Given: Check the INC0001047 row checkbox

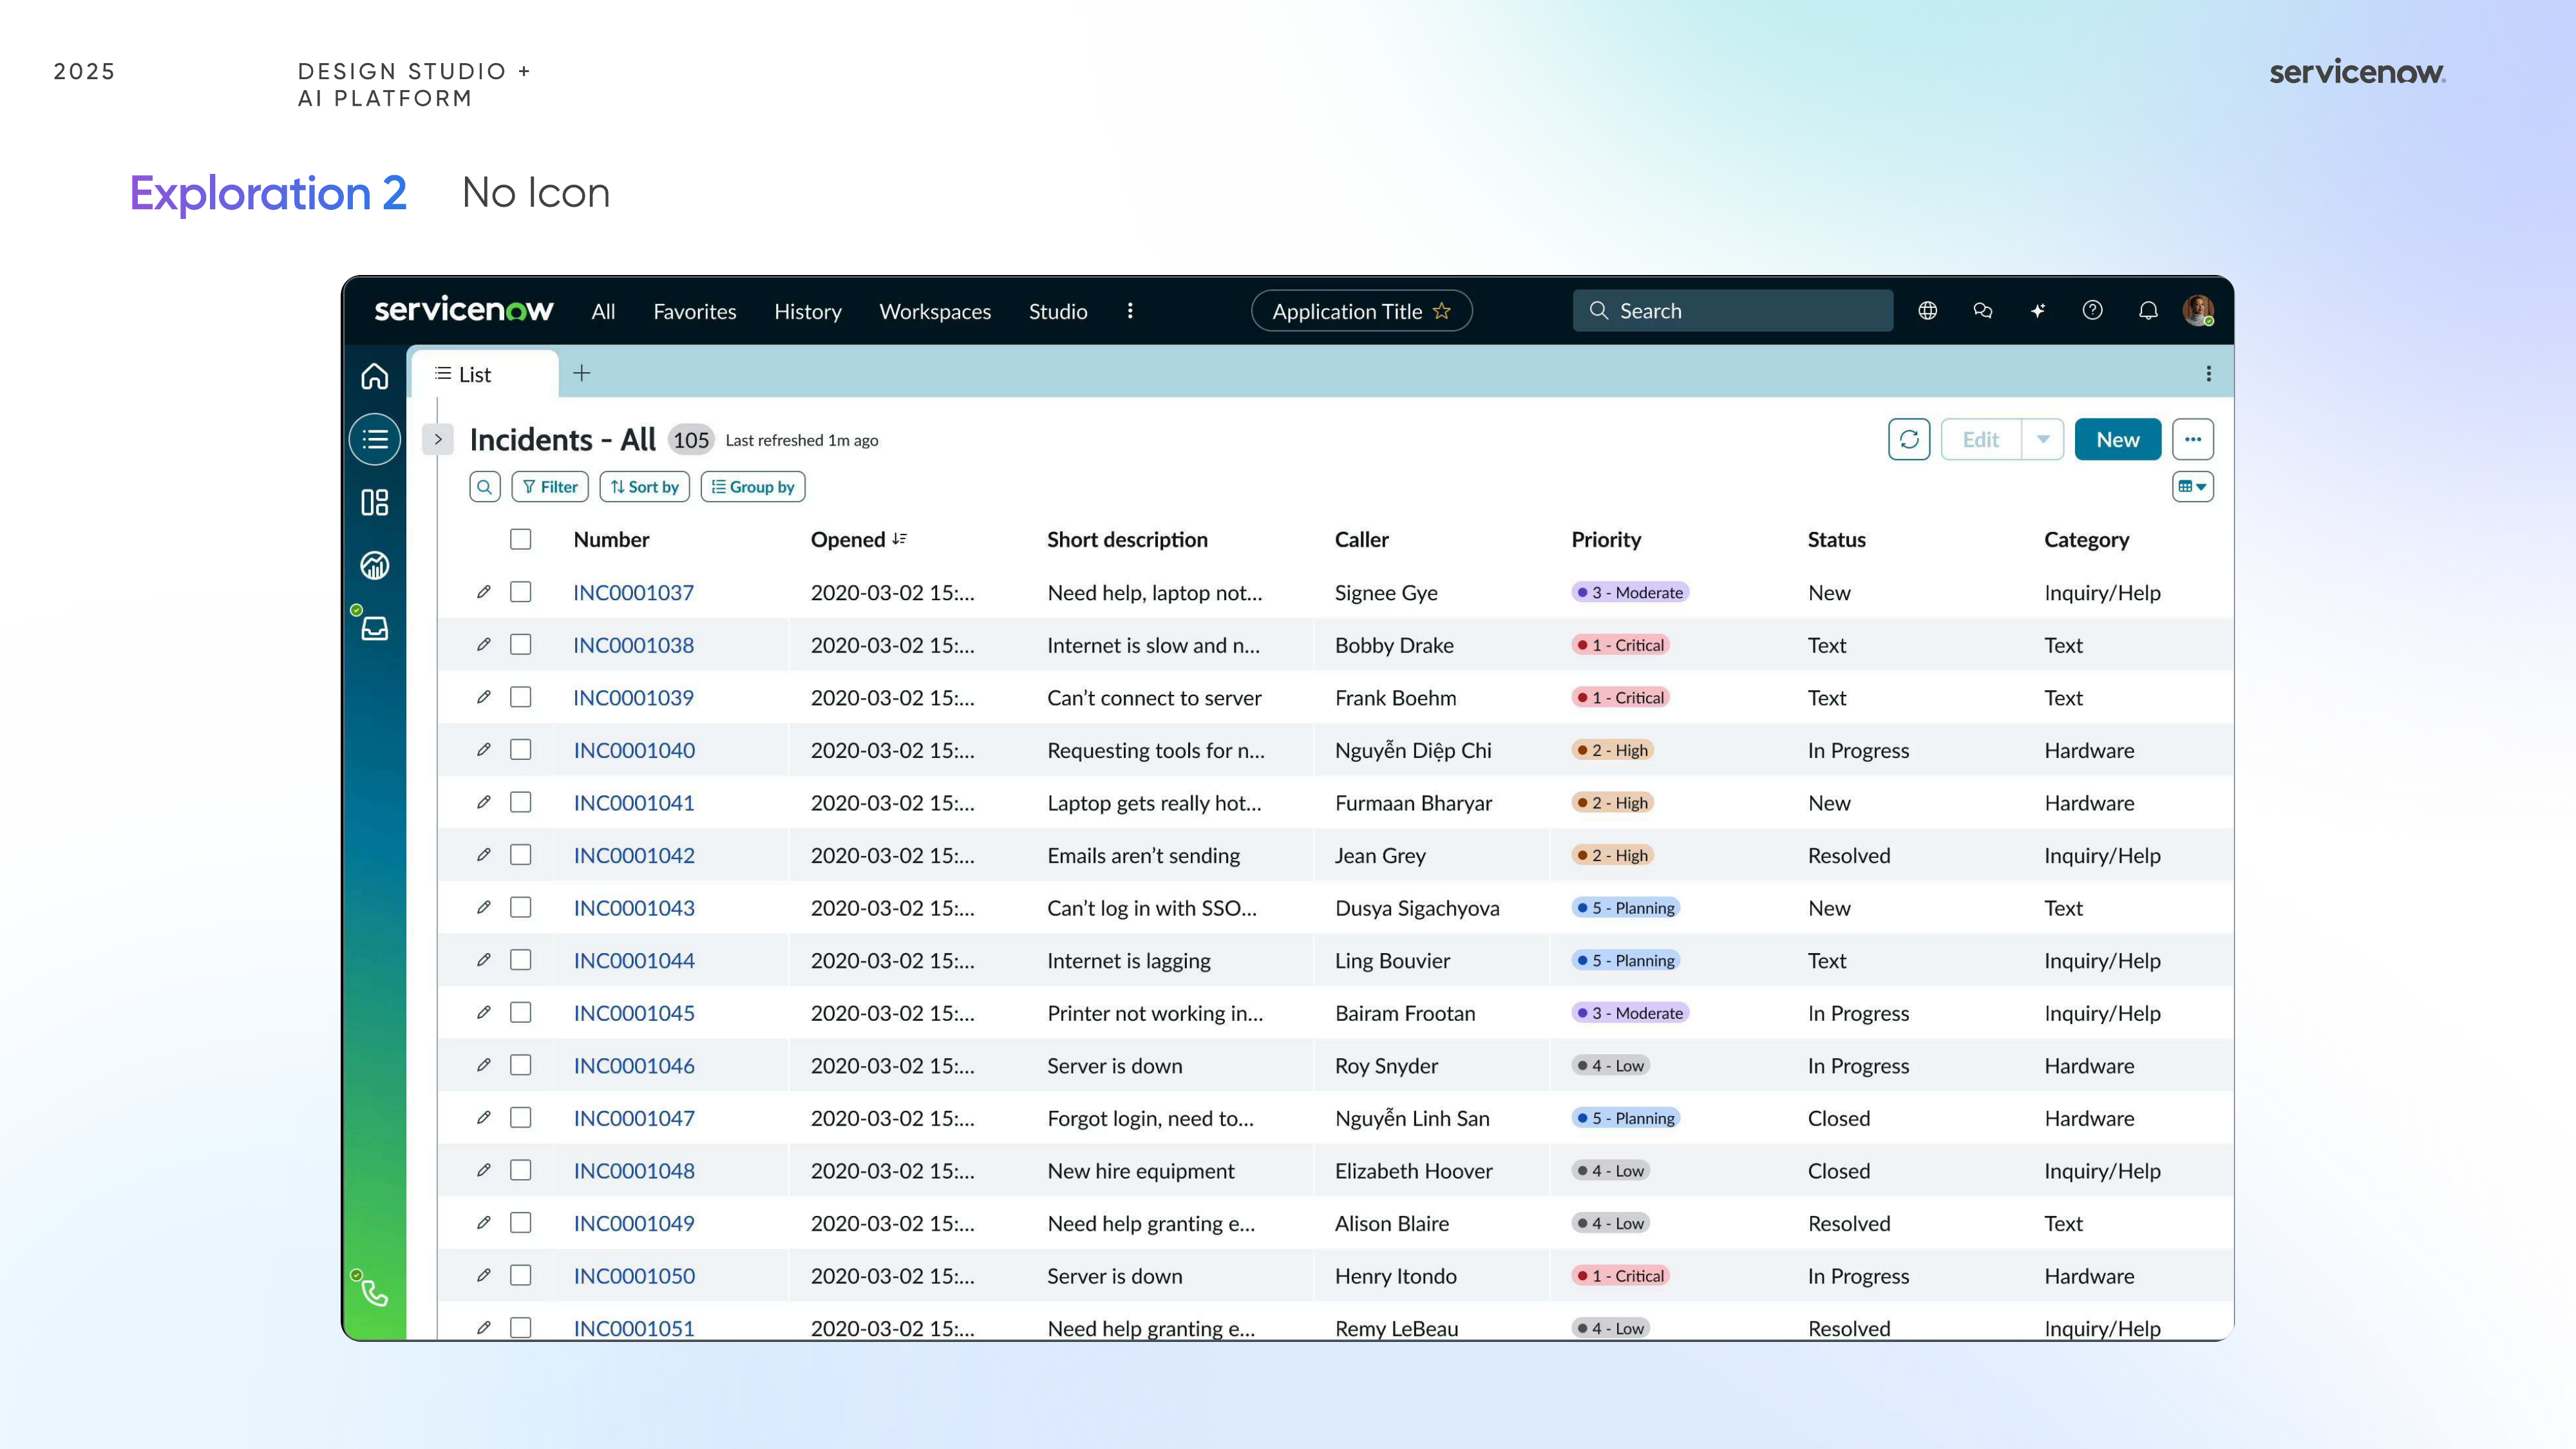Looking at the screenshot, I should 521,1117.
